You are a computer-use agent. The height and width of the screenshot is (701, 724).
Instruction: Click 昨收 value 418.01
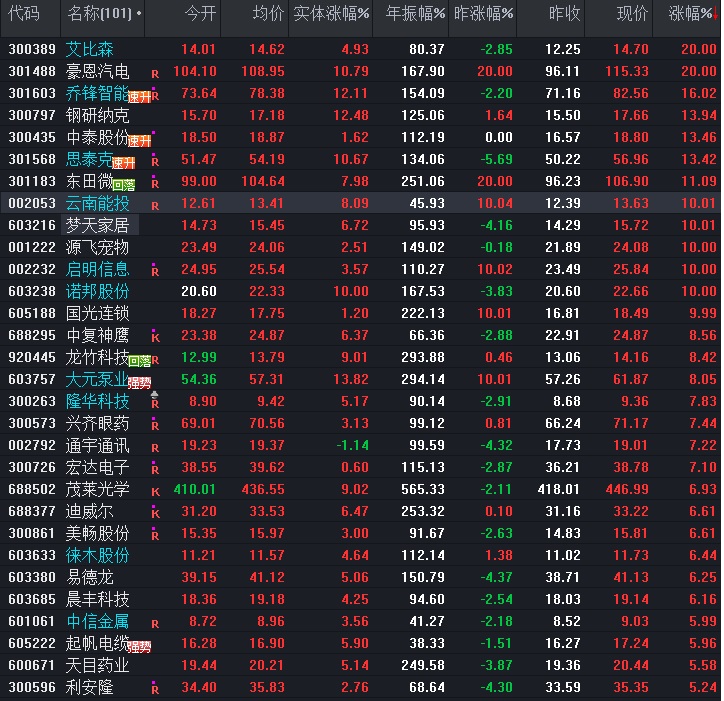click(559, 489)
